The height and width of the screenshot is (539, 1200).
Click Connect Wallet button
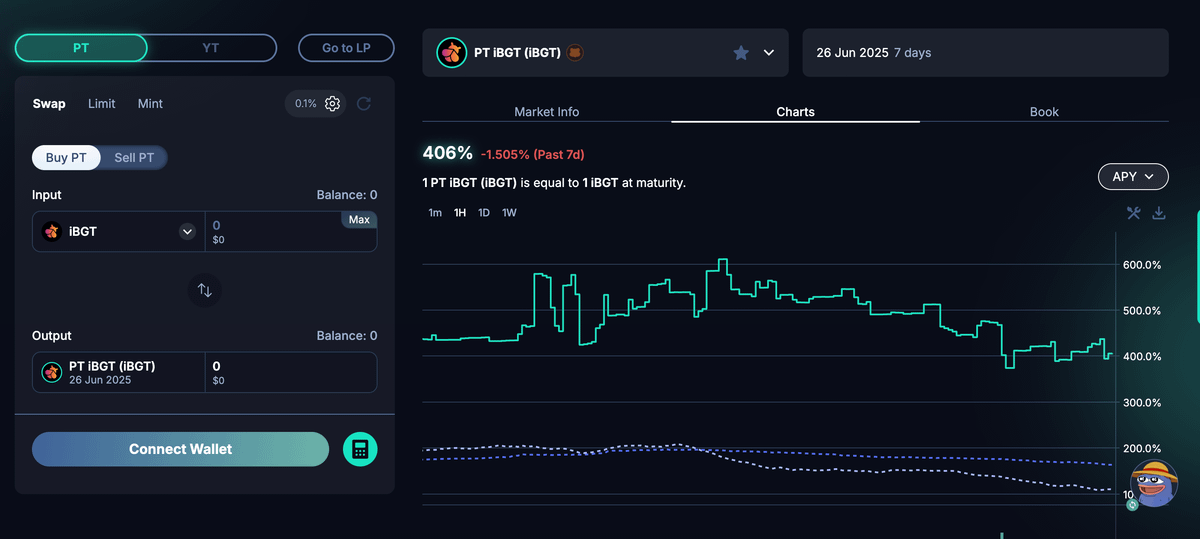point(180,449)
